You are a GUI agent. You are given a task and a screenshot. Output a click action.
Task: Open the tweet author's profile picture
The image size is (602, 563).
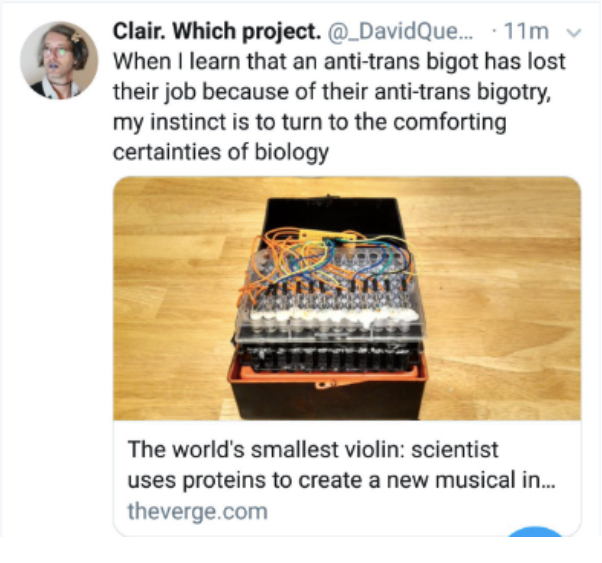coord(59,60)
